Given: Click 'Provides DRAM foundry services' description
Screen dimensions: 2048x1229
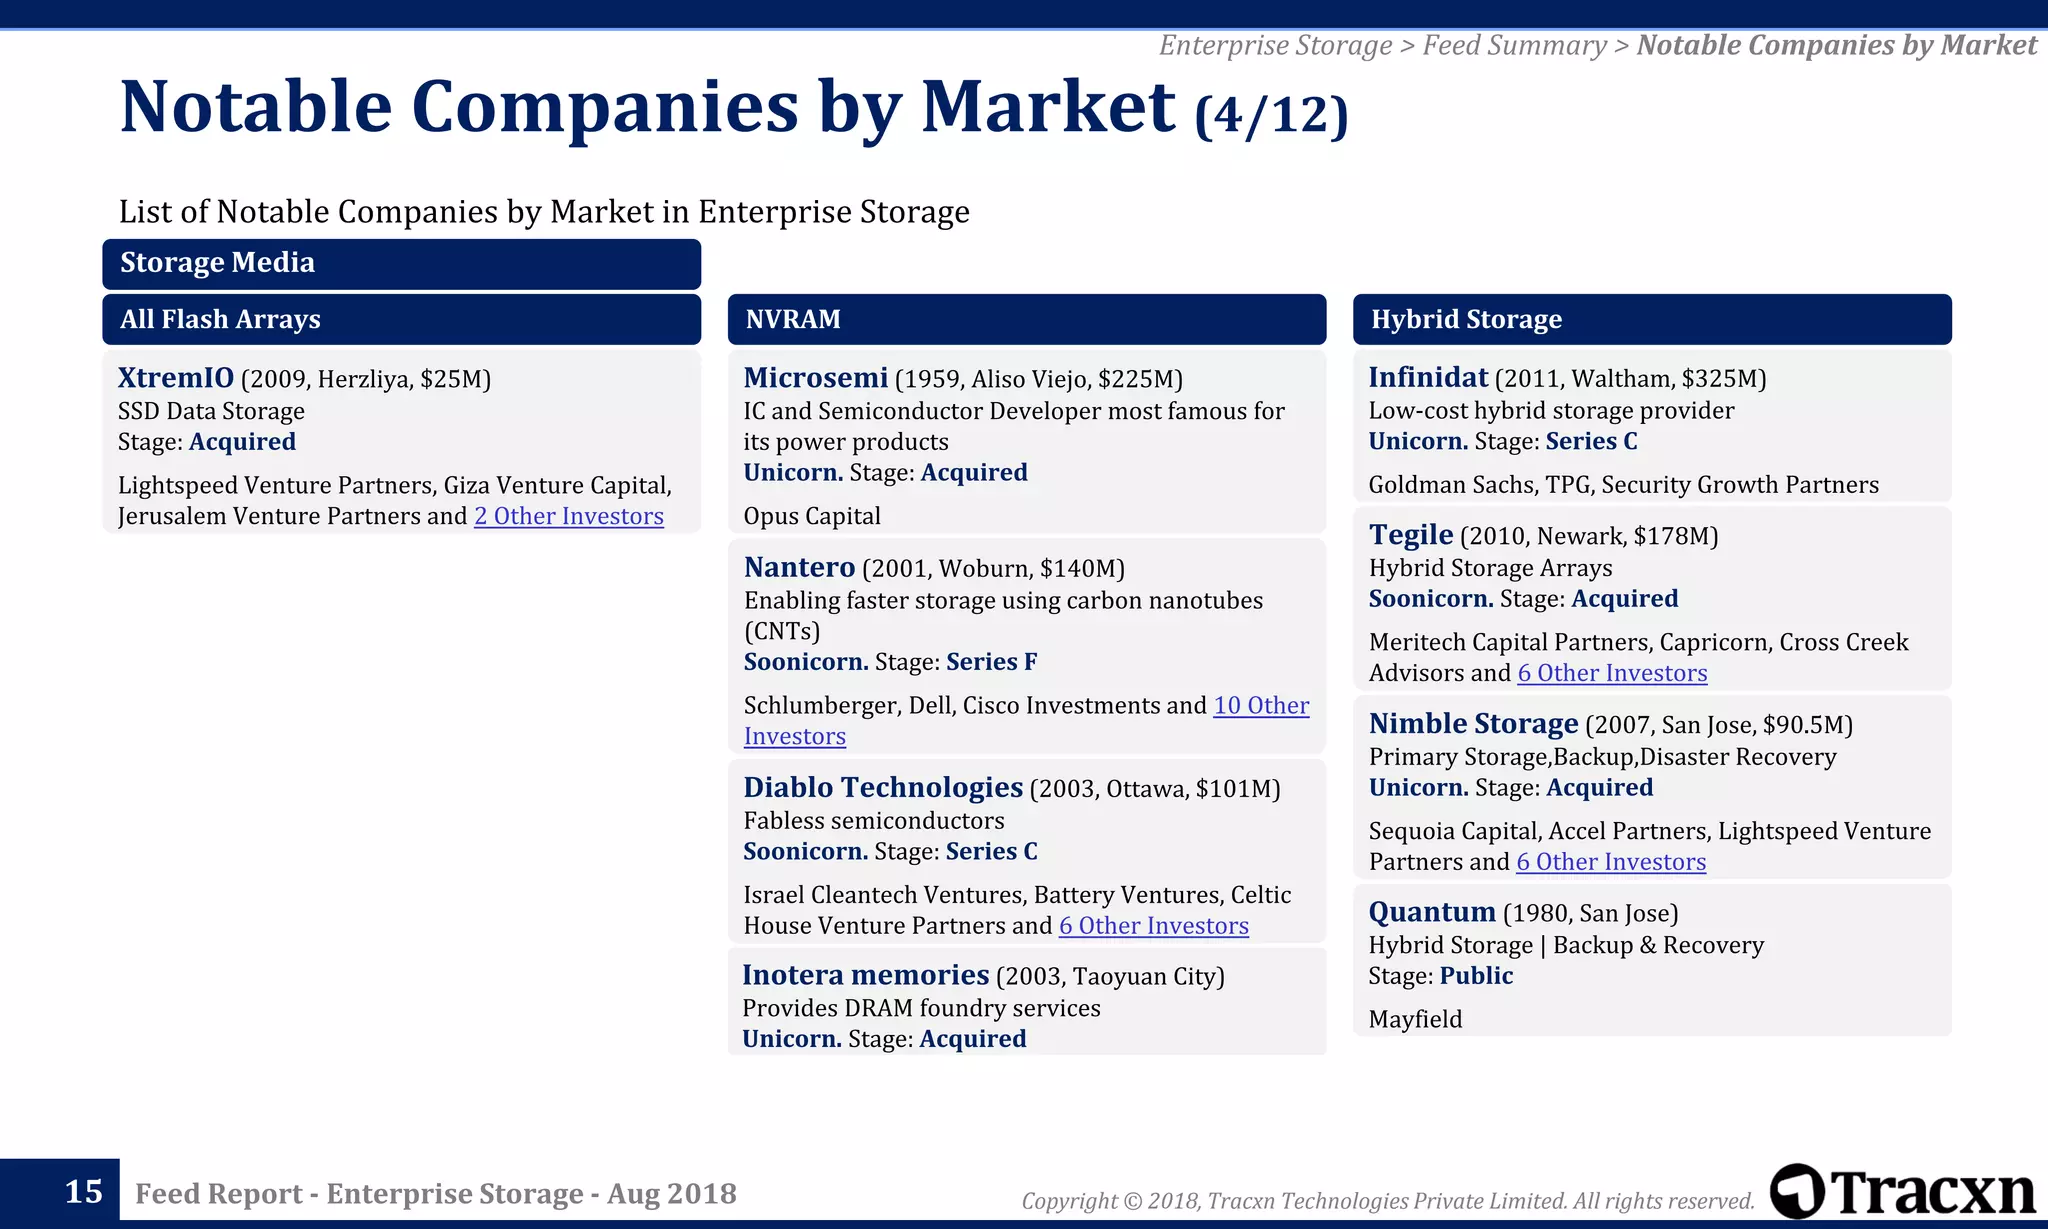Looking at the screenshot, I should (x=921, y=1008).
